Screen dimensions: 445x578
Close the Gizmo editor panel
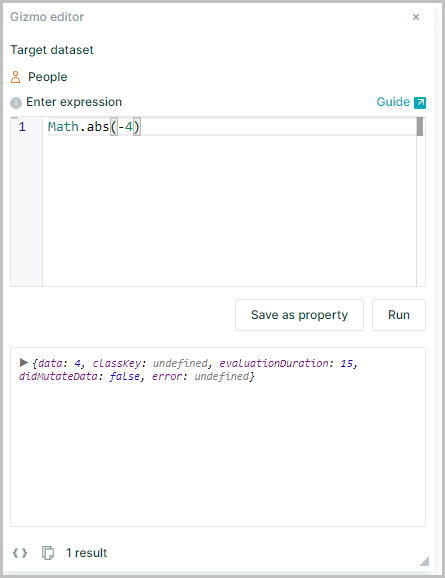pyautogui.click(x=416, y=17)
